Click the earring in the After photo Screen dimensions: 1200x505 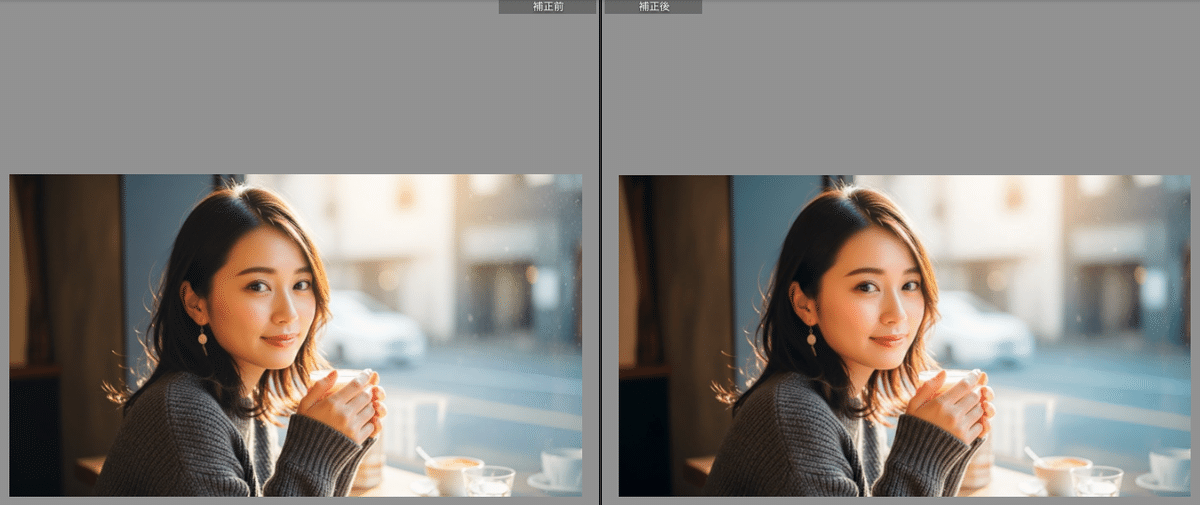coord(811,339)
